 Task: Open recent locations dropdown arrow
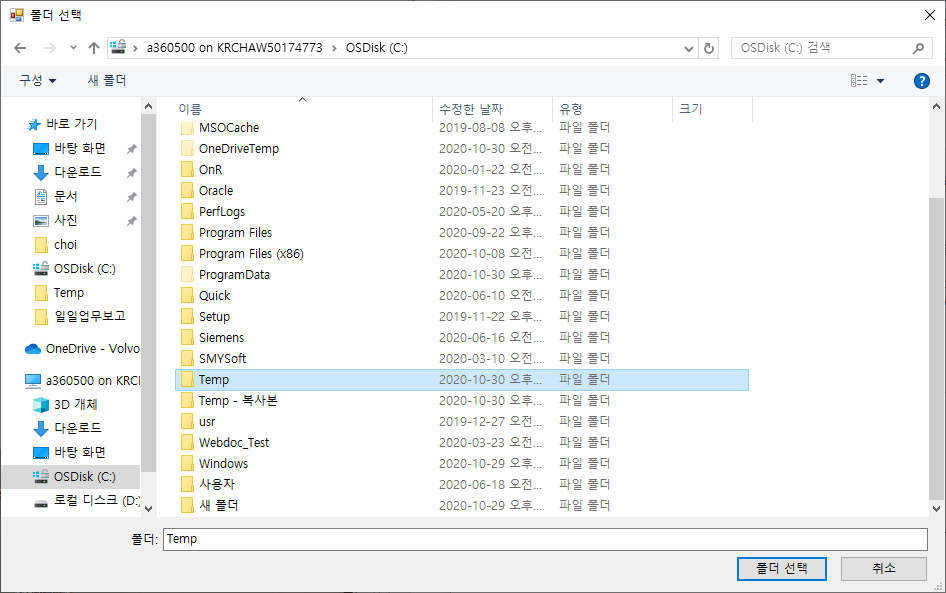pyautogui.click(x=73, y=48)
